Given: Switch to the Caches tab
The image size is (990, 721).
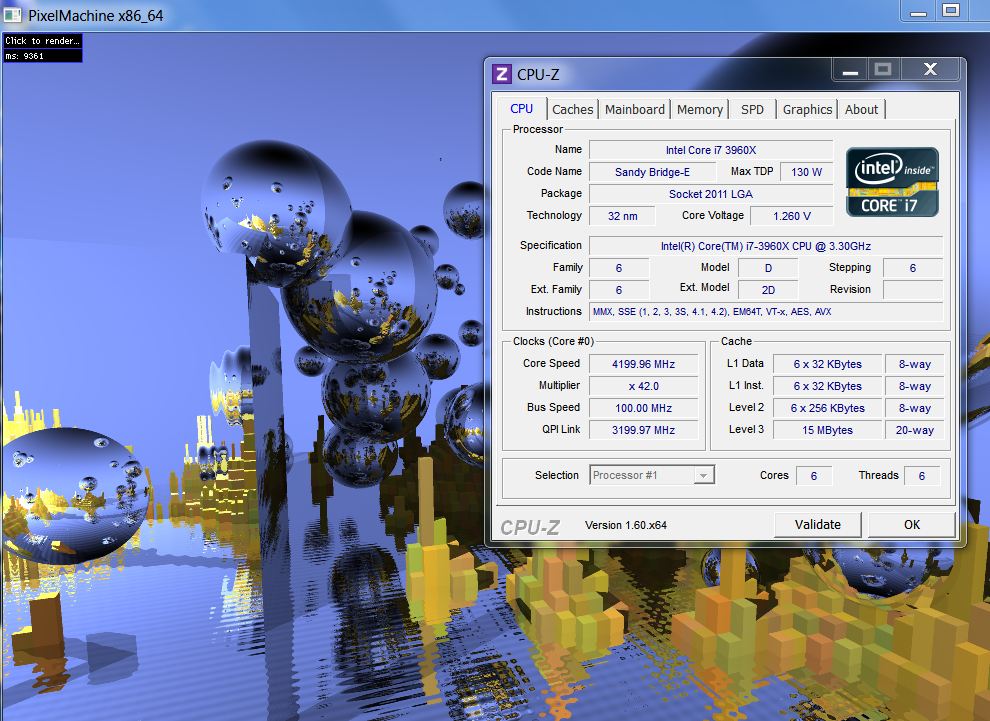Looking at the screenshot, I should click(572, 110).
